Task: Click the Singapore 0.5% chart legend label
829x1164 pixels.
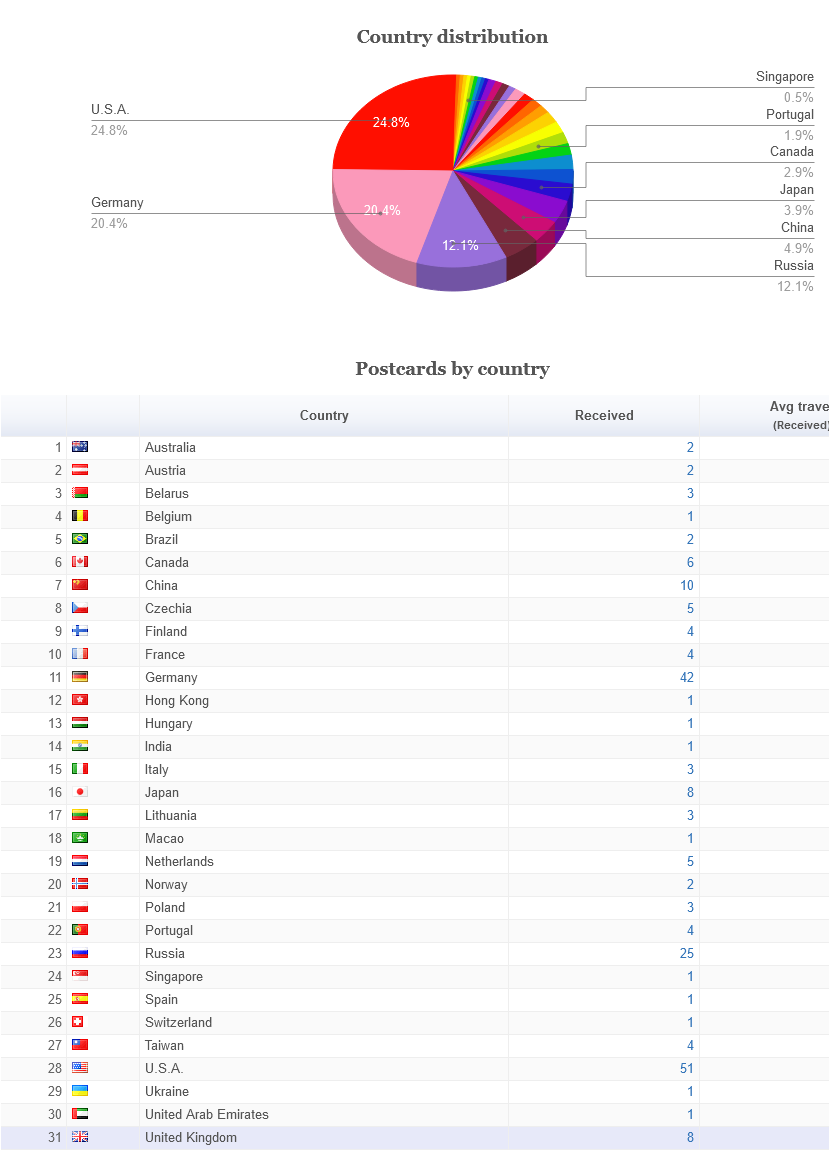Action: pos(784,87)
